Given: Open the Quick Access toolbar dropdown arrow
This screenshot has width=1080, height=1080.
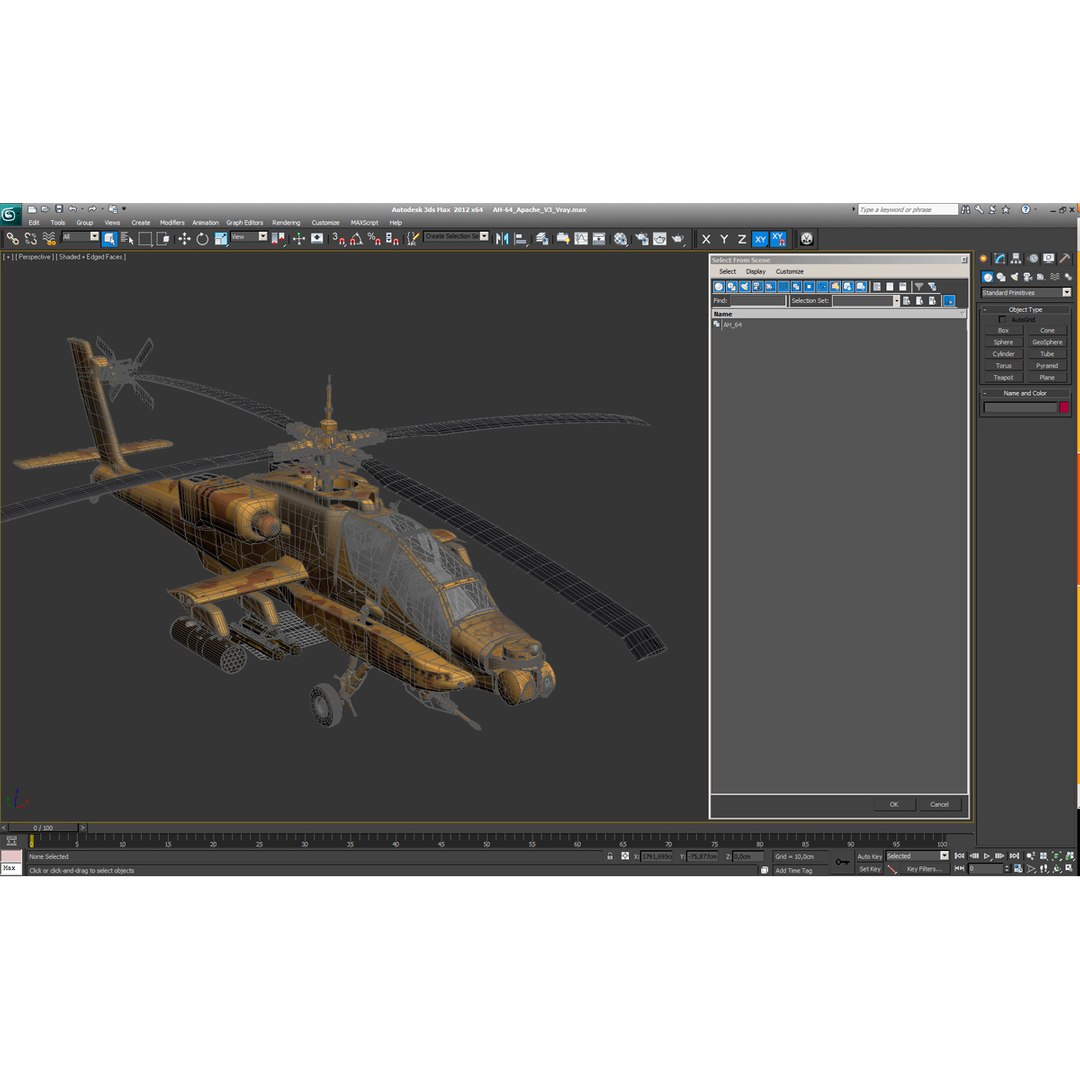Looking at the screenshot, I should pyautogui.click(x=124, y=209).
